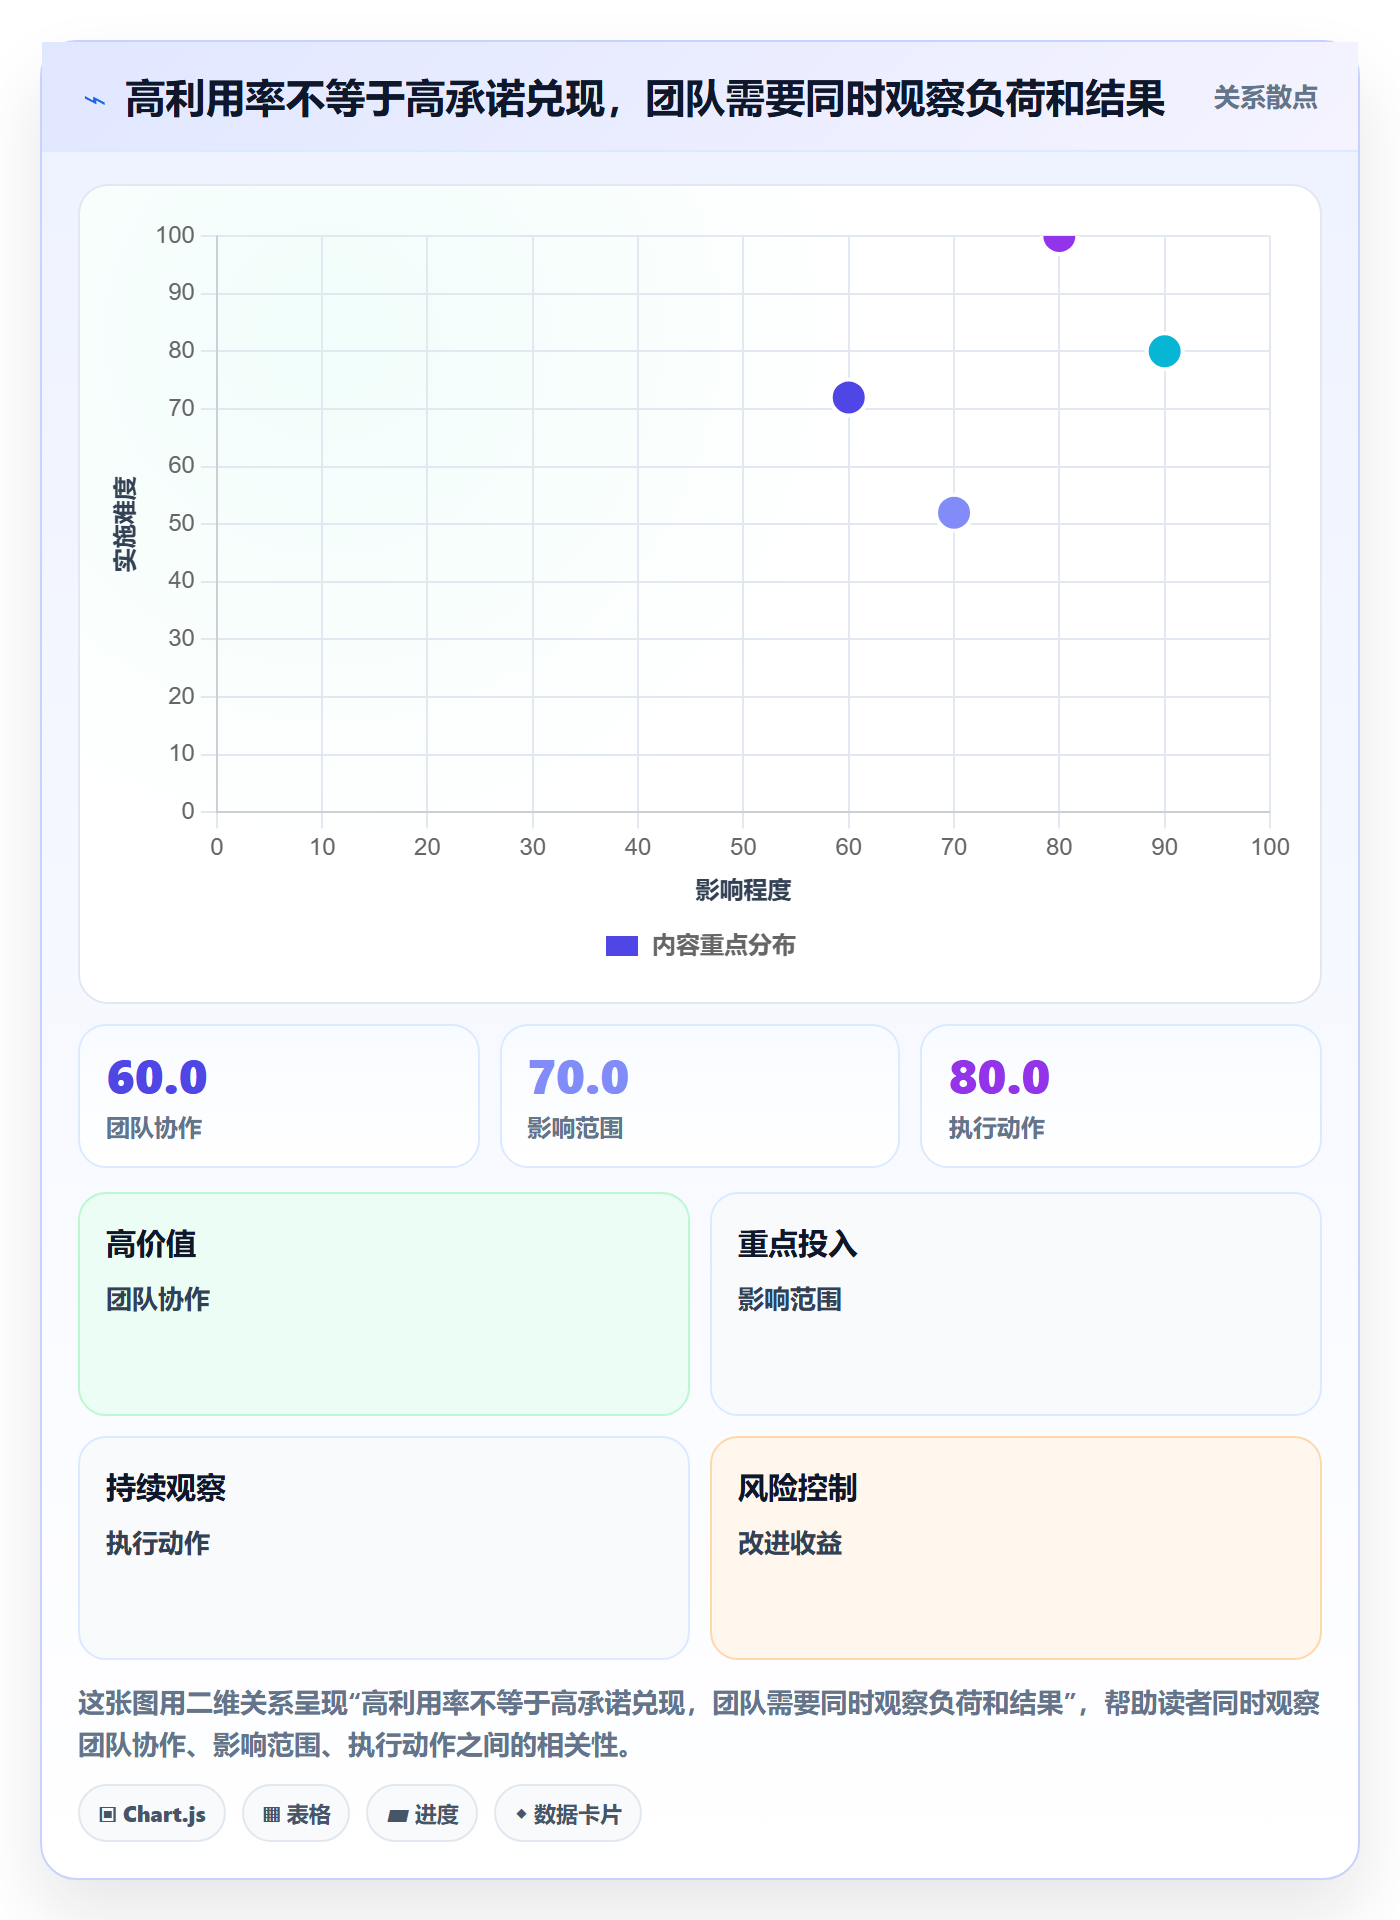Select the 重点投入 quadrant card

point(1016,1304)
